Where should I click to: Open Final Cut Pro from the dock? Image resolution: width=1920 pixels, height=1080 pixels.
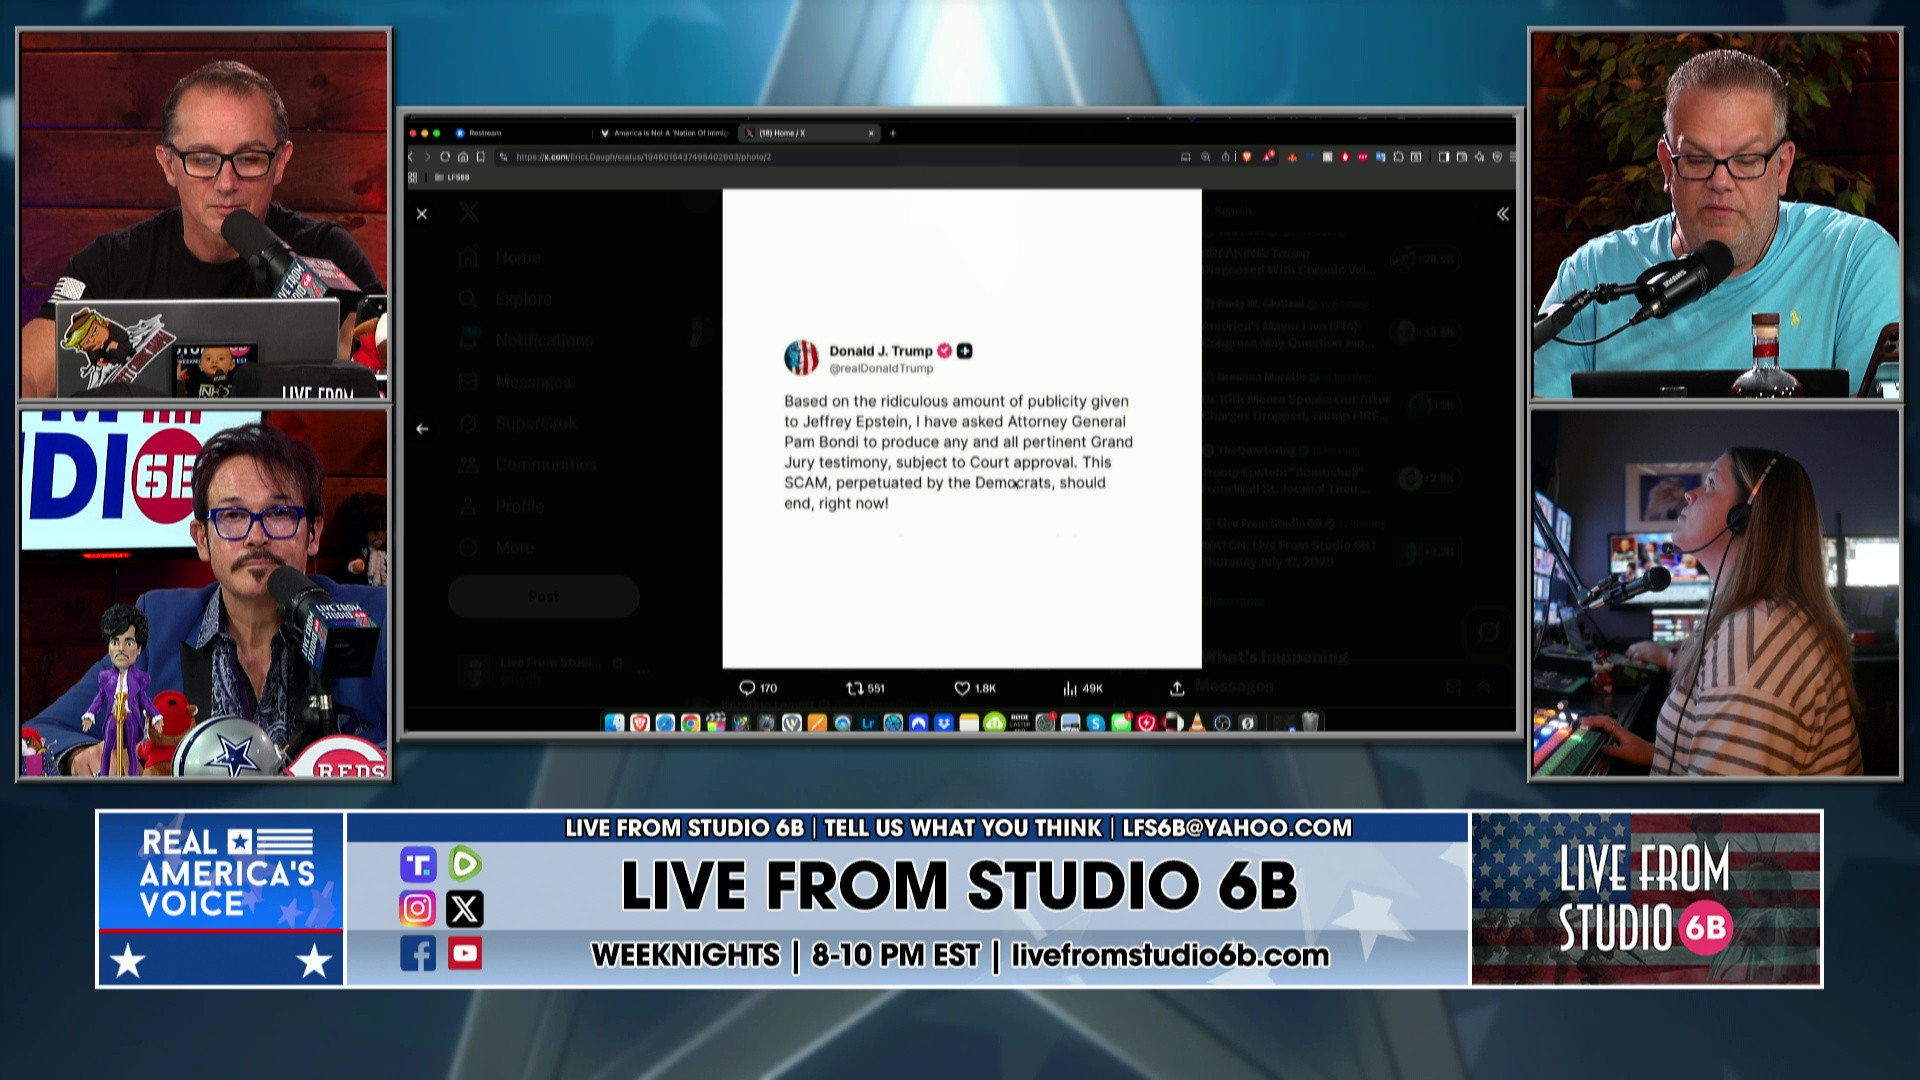pyautogui.click(x=716, y=722)
